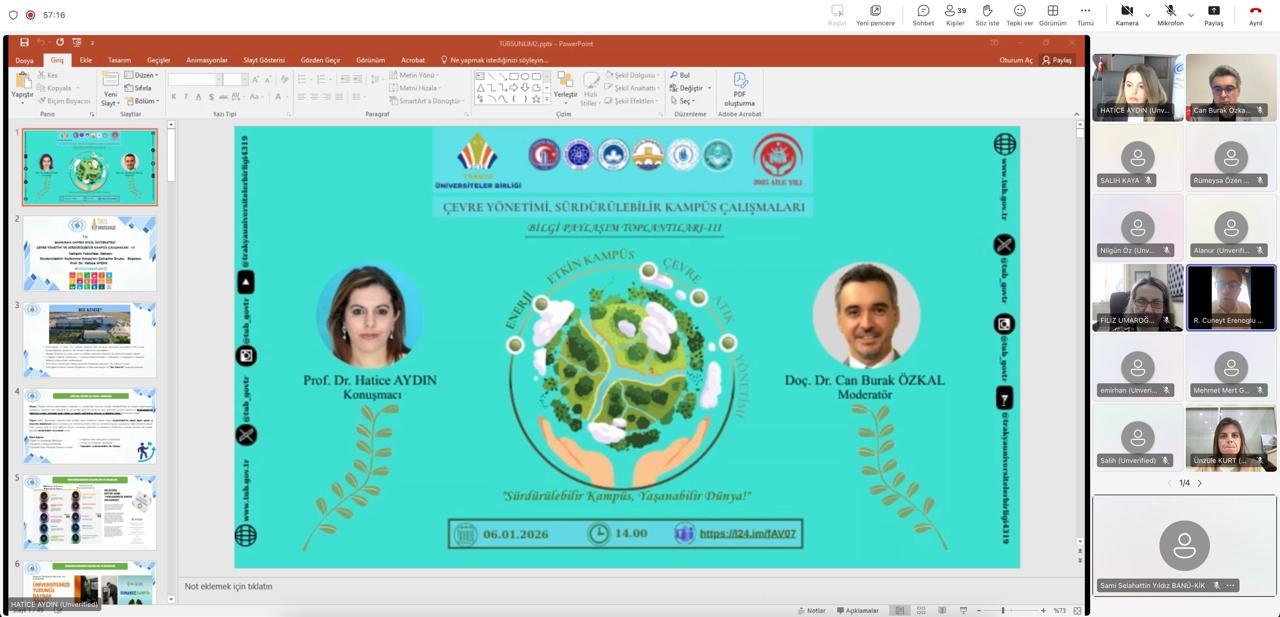
Task: Open Tümü more actions menu
Action: [x=1085, y=15]
